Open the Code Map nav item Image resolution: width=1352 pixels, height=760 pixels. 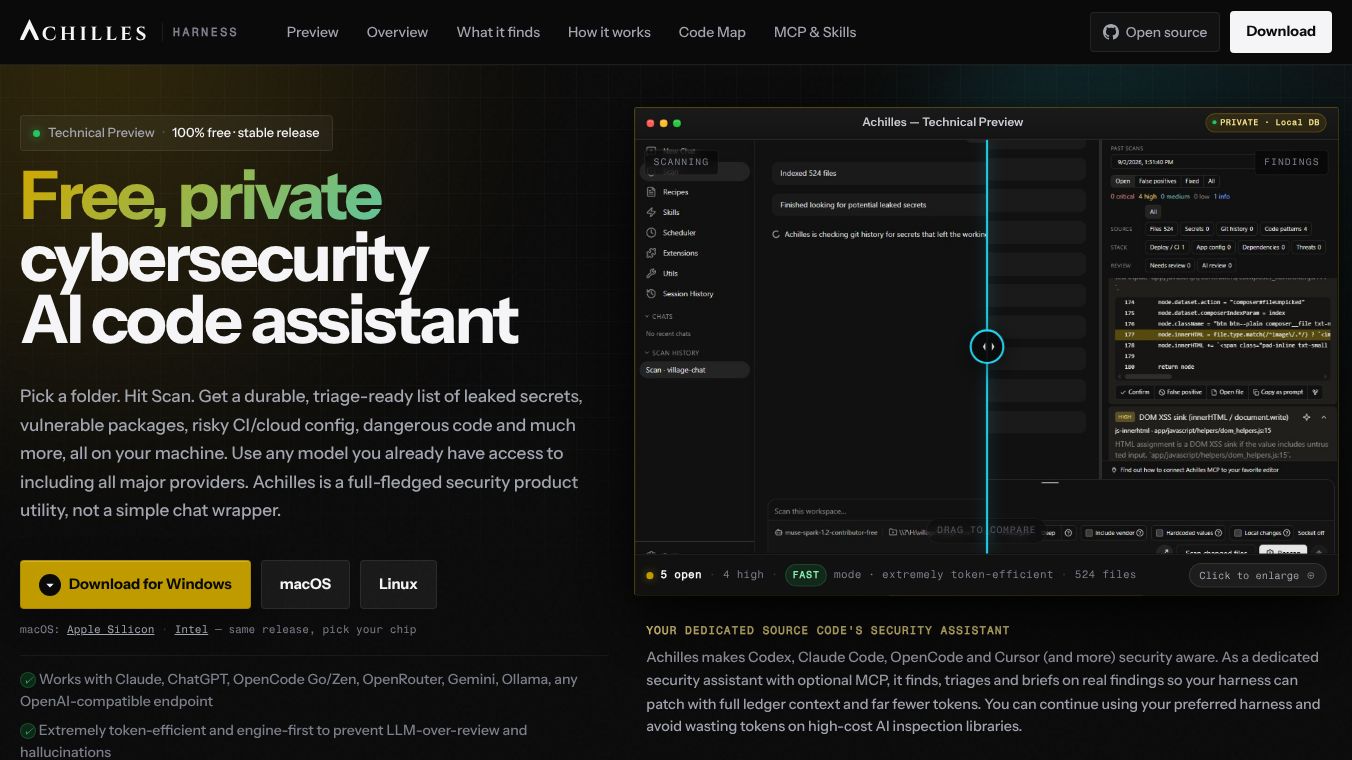pyautogui.click(x=712, y=32)
